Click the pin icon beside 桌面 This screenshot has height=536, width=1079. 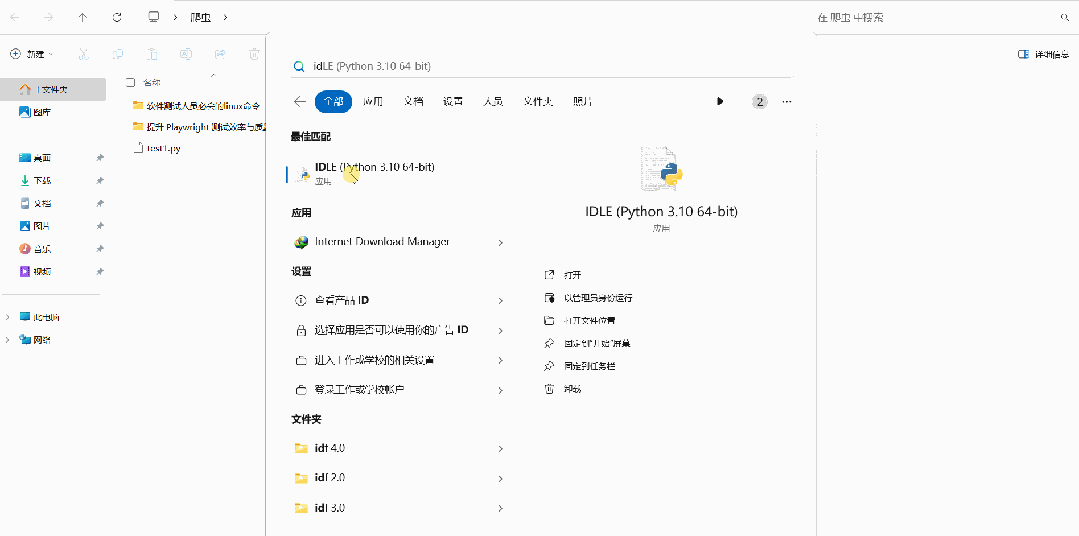pyautogui.click(x=100, y=158)
